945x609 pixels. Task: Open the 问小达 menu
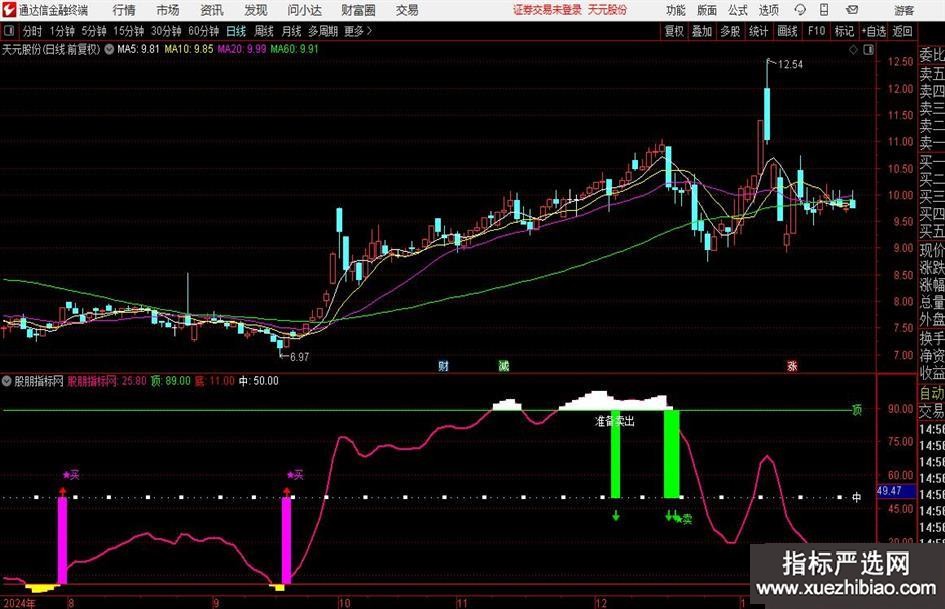(304, 10)
